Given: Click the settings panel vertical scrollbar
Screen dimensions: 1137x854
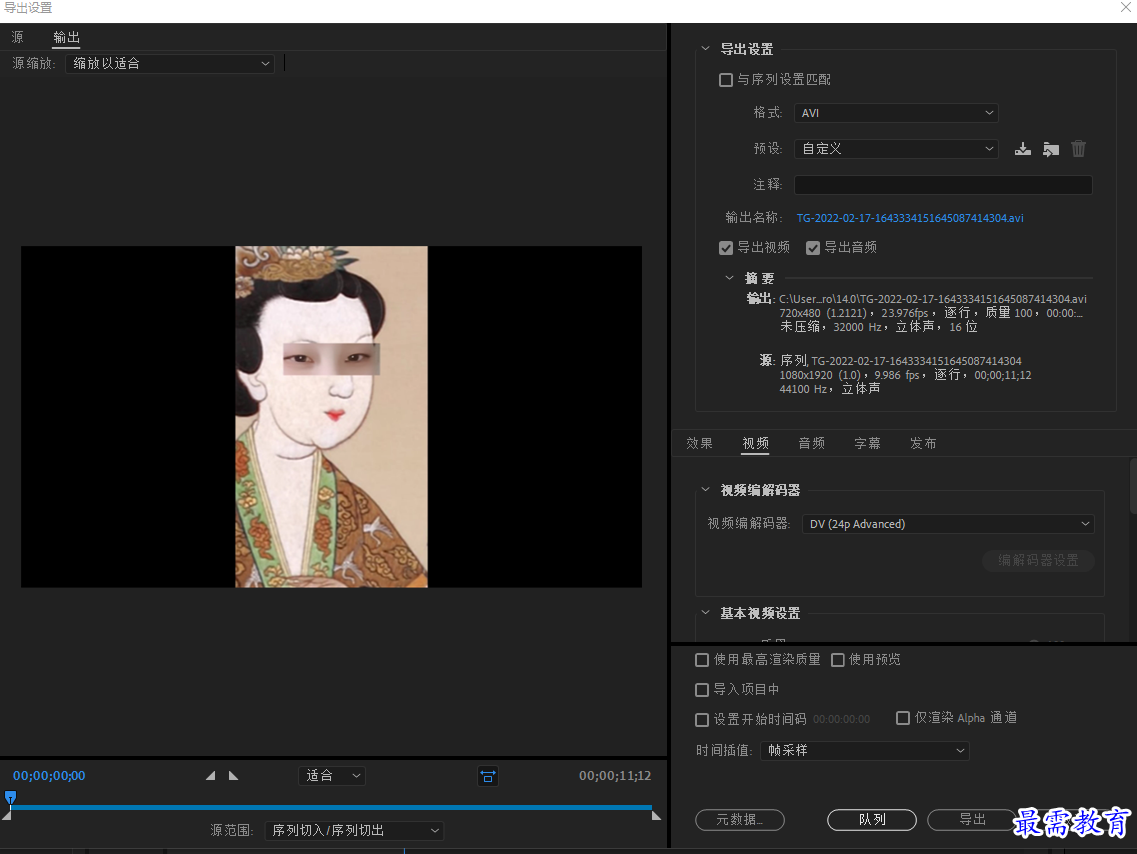Looking at the screenshot, I should pyautogui.click(x=1133, y=486).
